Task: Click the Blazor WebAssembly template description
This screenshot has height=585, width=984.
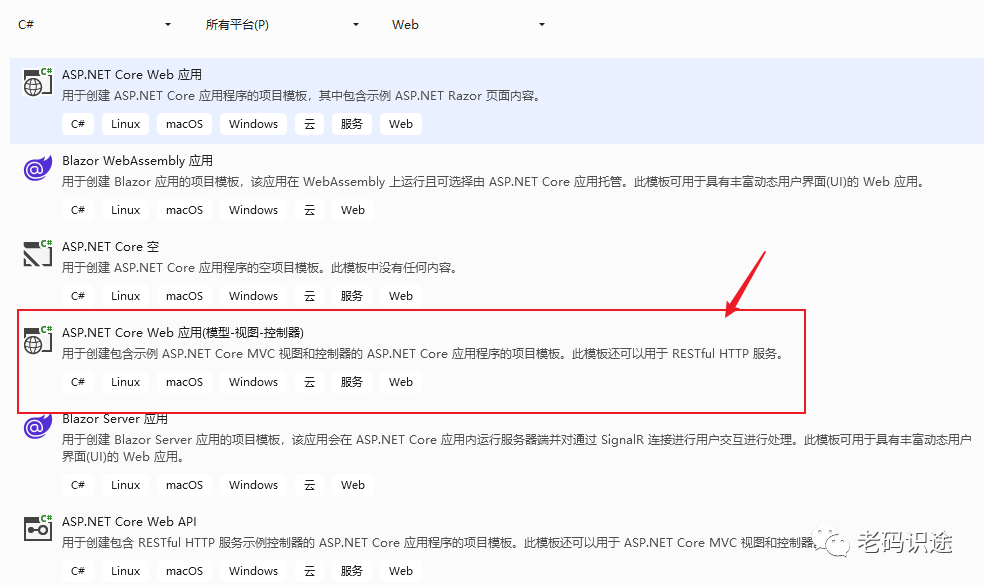Action: click(494, 182)
